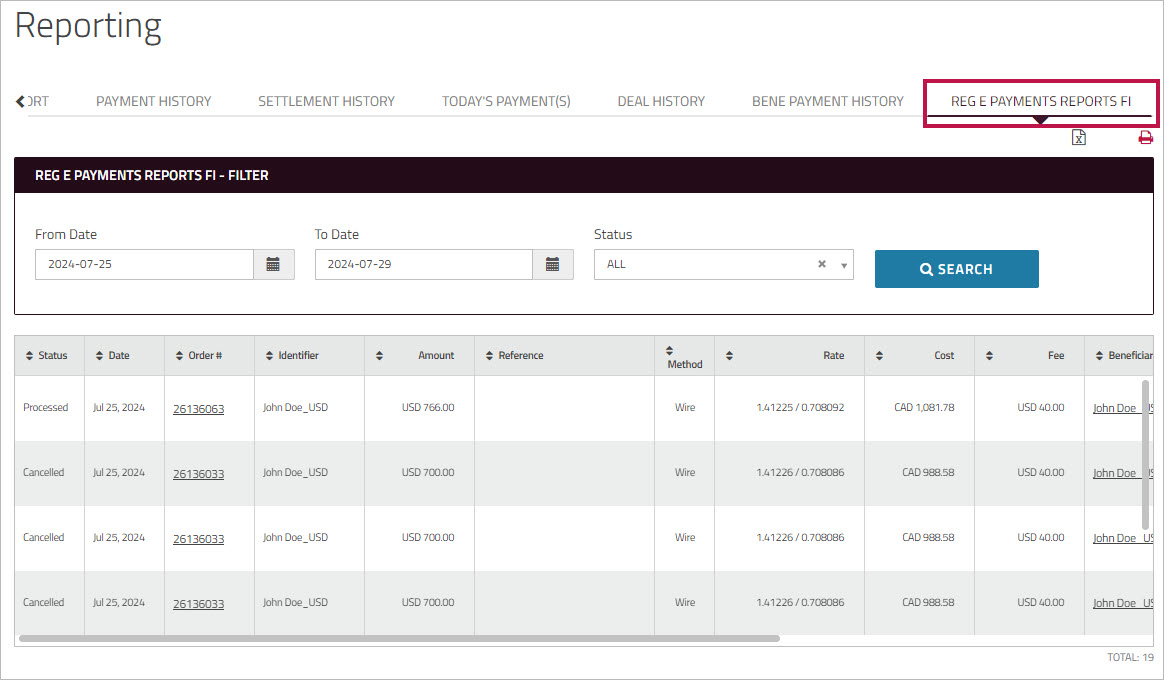Export report to Excel icon
This screenshot has width=1164, height=680.
pos(1079,138)
